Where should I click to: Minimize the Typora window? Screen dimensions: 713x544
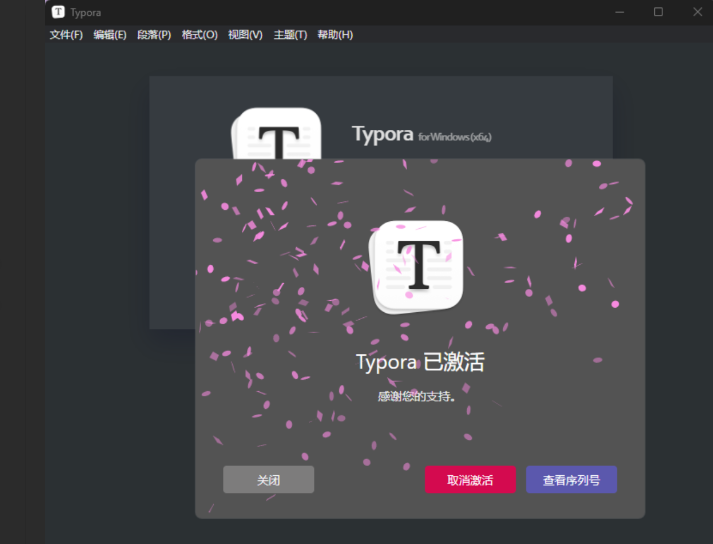pos(620,12)
